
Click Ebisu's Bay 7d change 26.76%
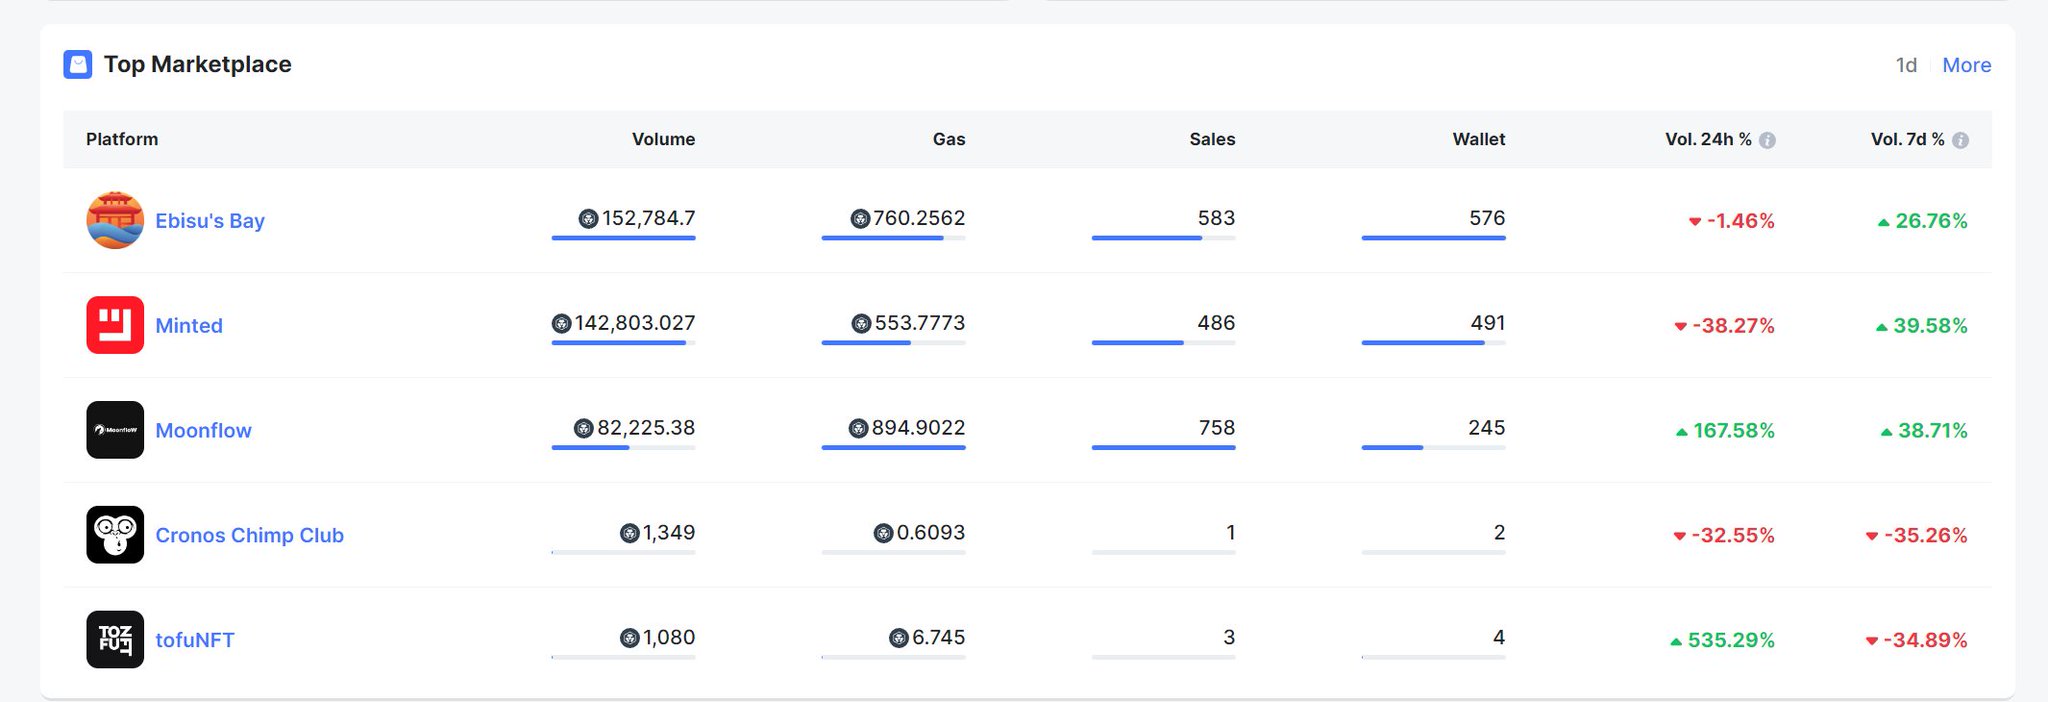click(1931, 221)
